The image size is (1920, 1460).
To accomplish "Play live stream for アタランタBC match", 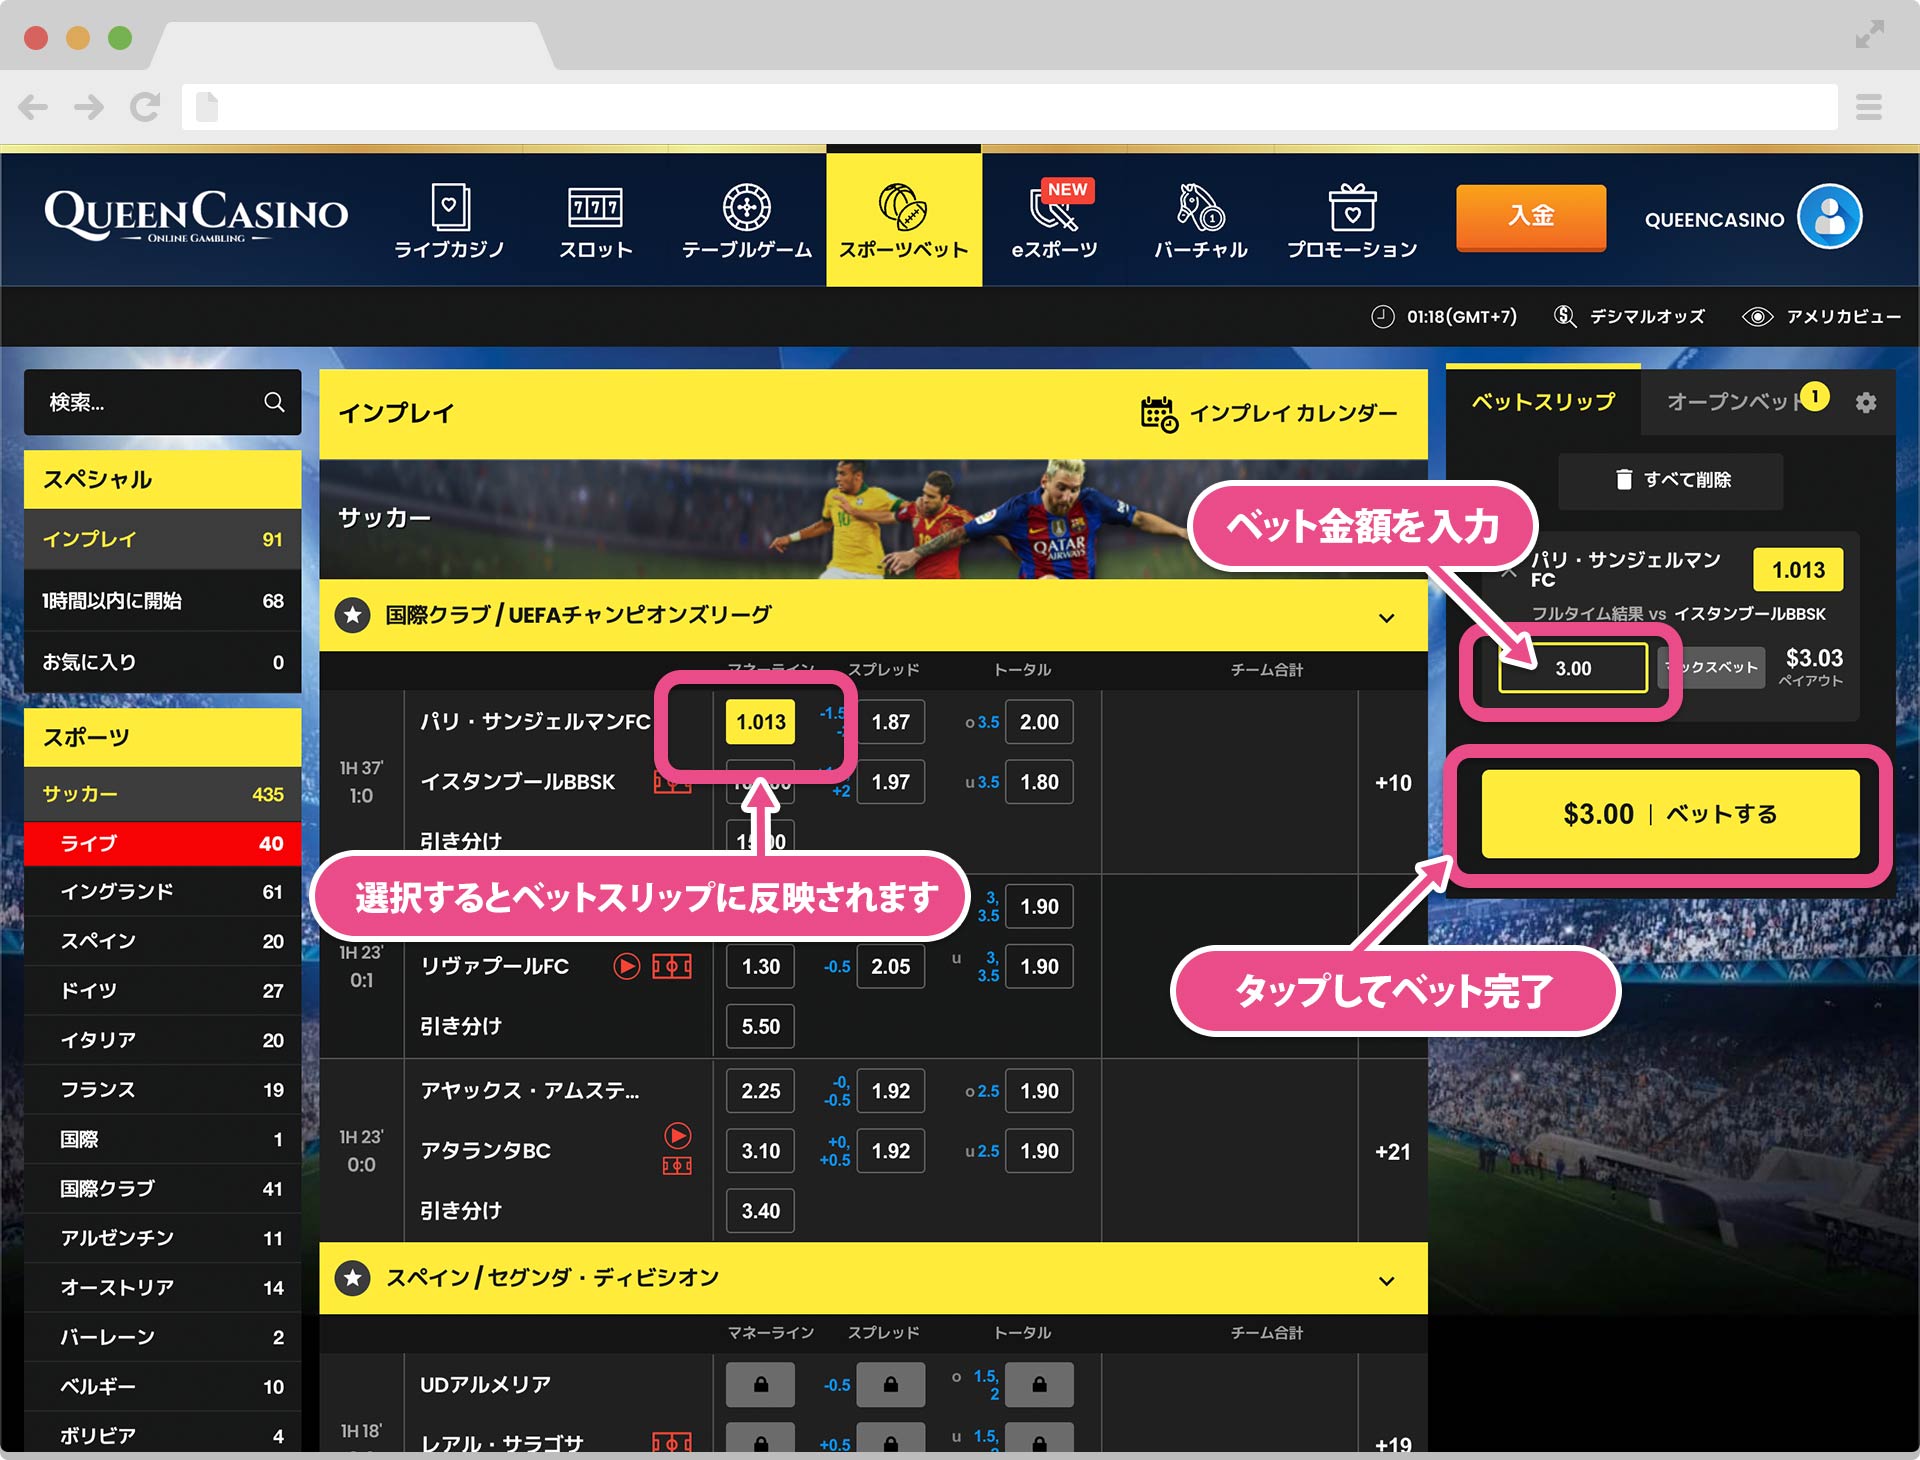I will pos(677,1136).
